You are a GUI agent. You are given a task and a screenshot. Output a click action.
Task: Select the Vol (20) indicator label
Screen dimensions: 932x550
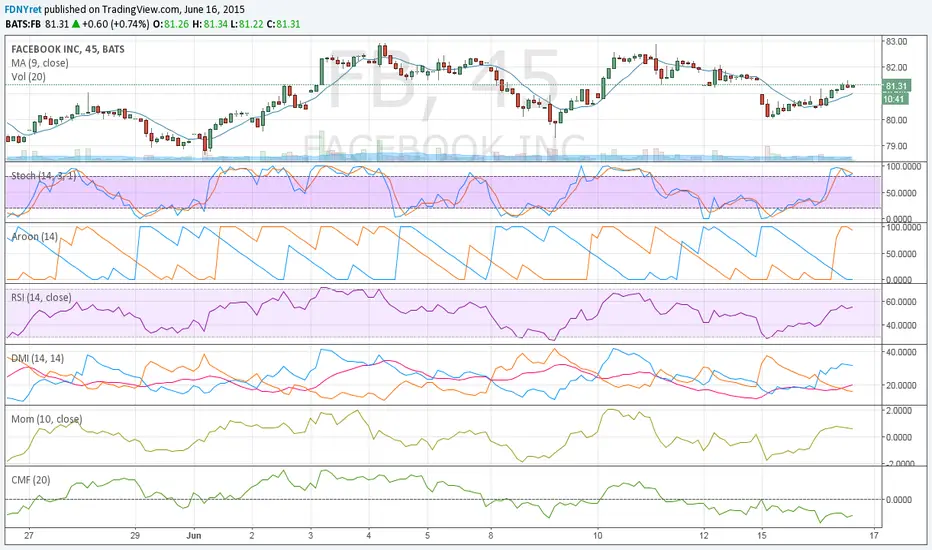29,77
